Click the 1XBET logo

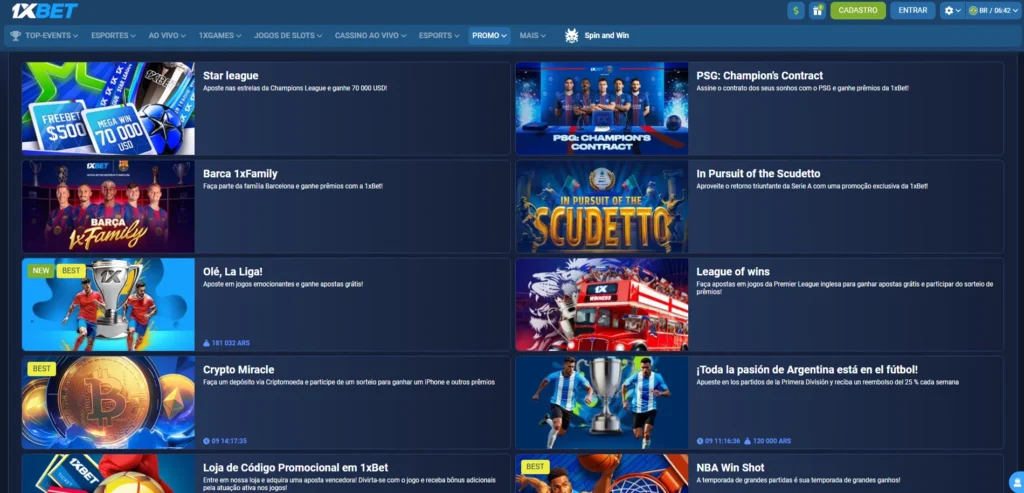pyautogui.click(x=44, y=11)
